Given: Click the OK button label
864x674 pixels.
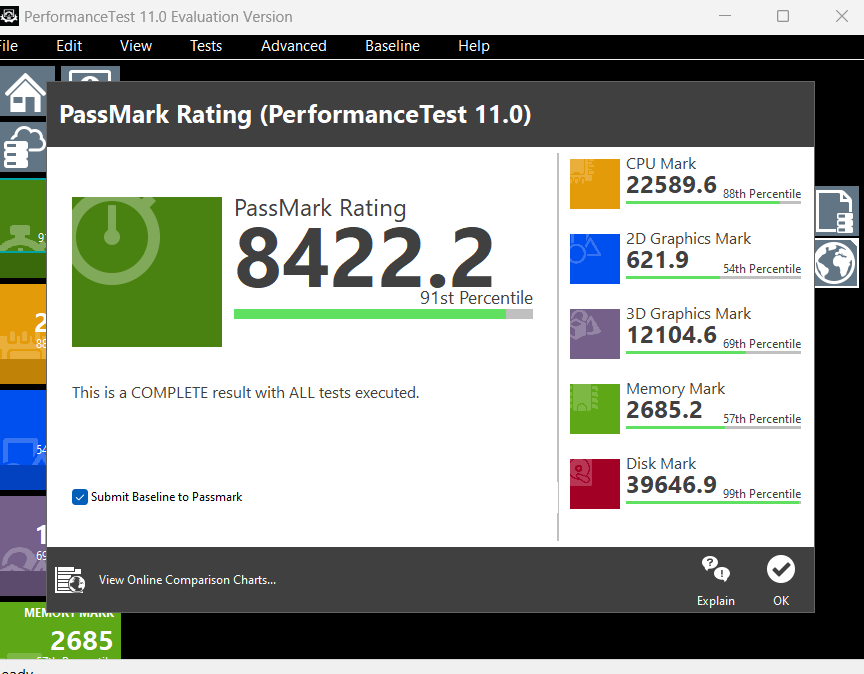Looking at the screenshot, I should point(781,601).
